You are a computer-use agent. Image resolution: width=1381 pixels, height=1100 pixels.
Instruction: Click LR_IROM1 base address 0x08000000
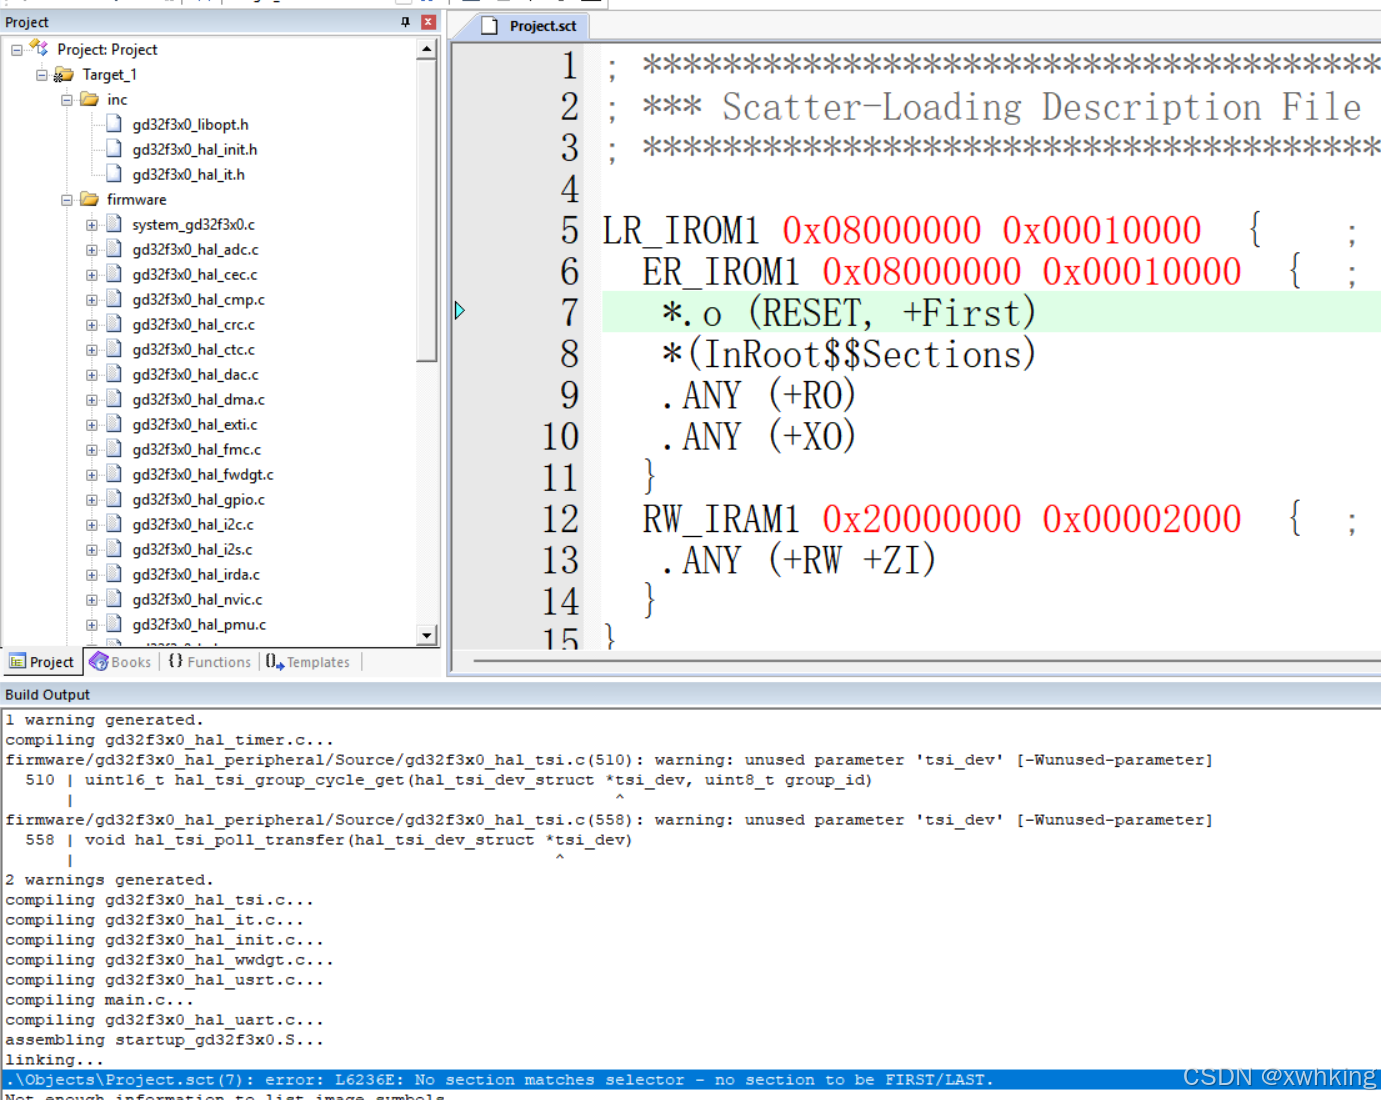point(881,231)
